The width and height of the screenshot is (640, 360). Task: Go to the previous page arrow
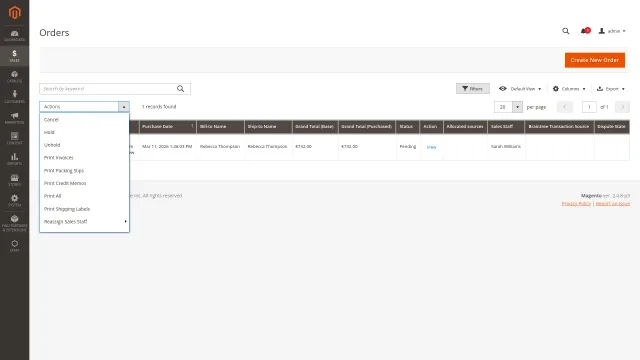[x=564, y=107]
